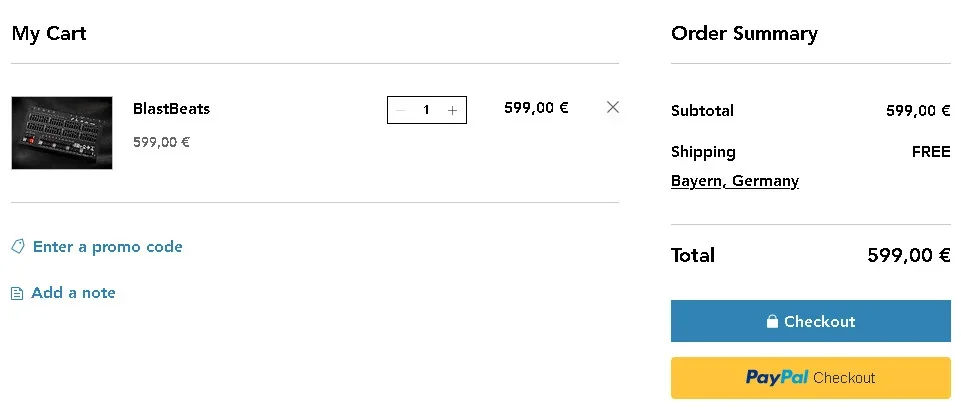The width and height of the screenshot is (961, 411).
Task: Click the Subtotal amount in Order Summary
Action: click(917, 111)
